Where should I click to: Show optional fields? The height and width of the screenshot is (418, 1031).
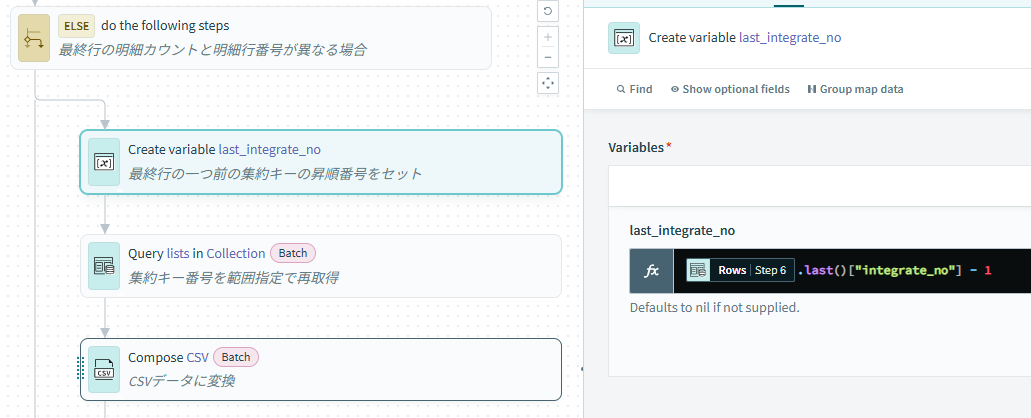(730, 89)
